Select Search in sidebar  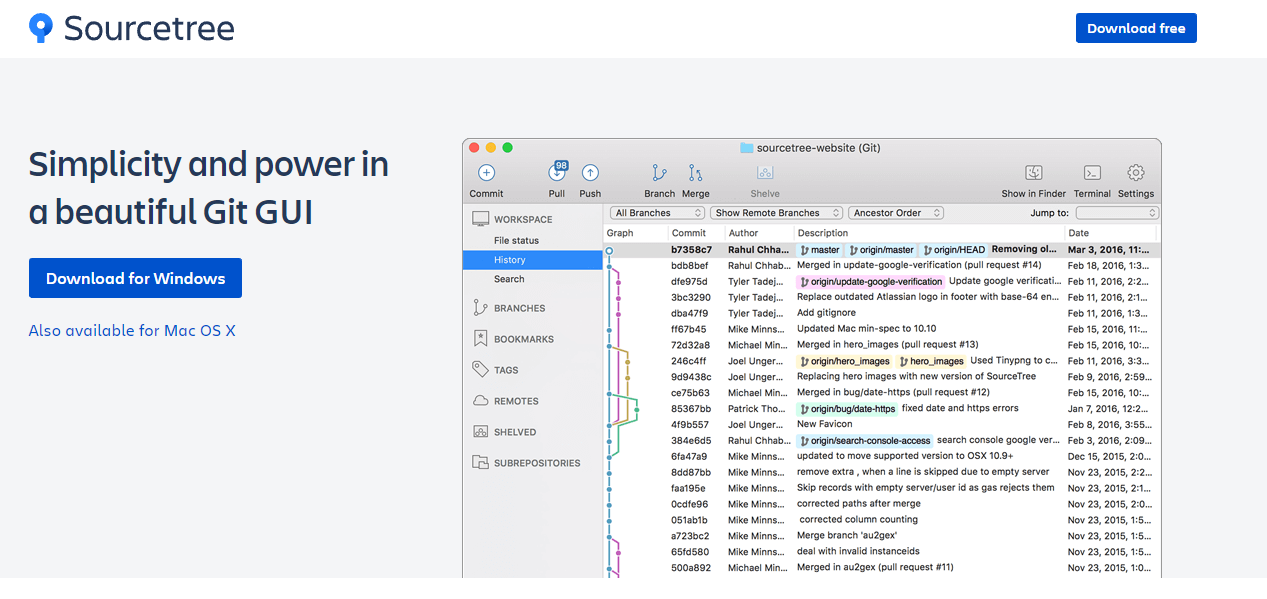click(x=509, y=279)
